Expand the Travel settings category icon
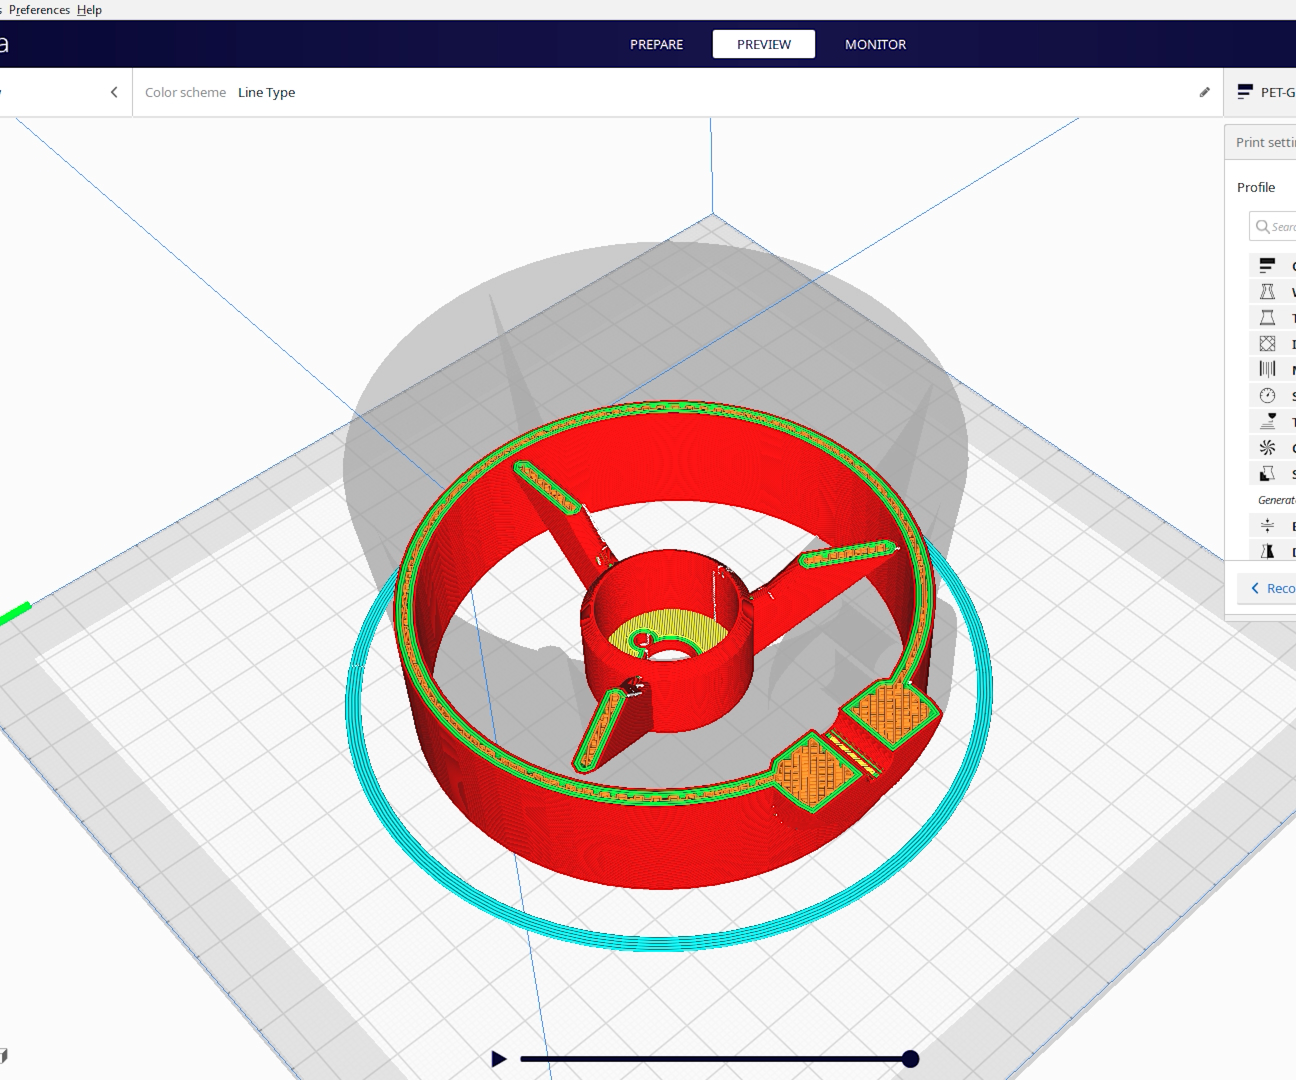This screenshot has width=1296, height=1080. (1267, 421)
